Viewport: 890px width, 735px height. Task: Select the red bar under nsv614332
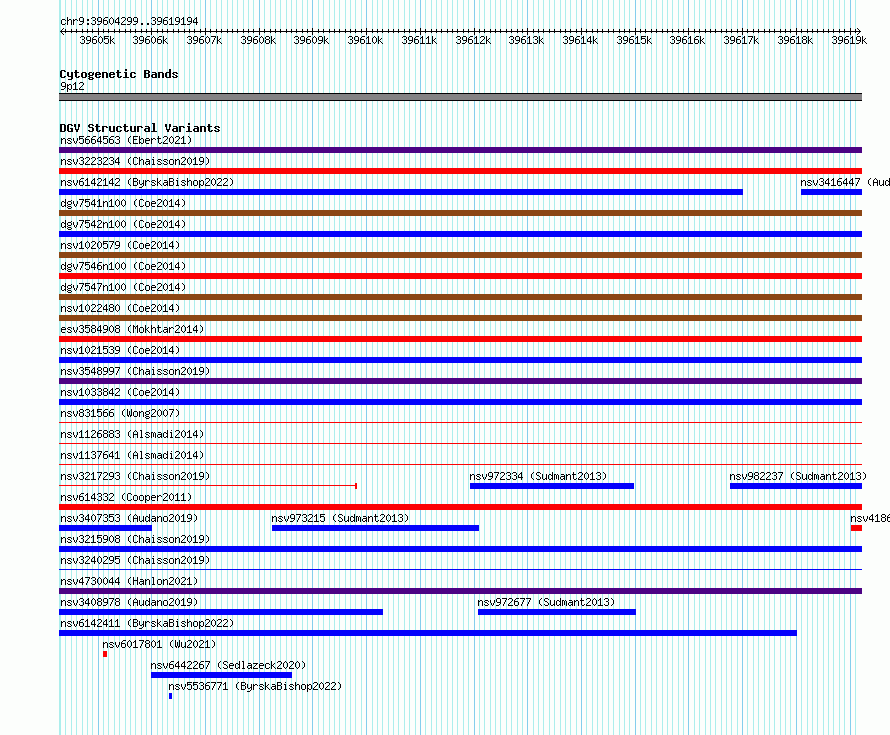(460, 507)
